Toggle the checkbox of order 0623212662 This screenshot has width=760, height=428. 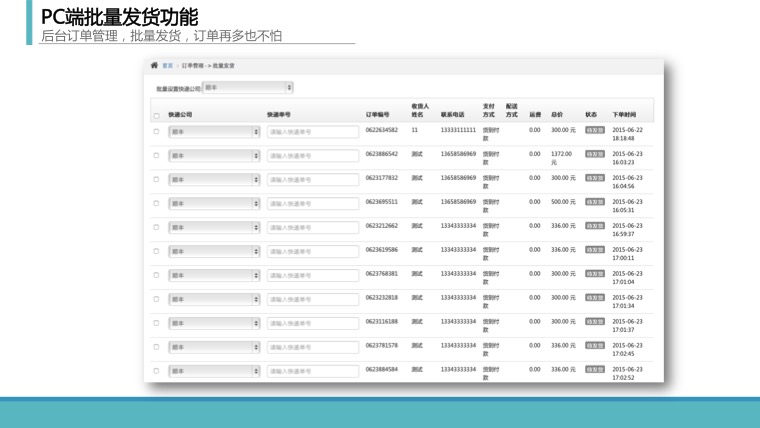(156, 227)
